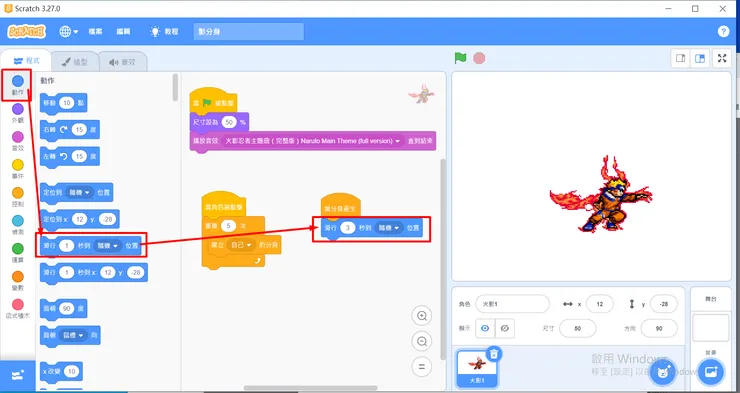
Task: Show the sprite with the eye button
Action: tap(485, 328)
